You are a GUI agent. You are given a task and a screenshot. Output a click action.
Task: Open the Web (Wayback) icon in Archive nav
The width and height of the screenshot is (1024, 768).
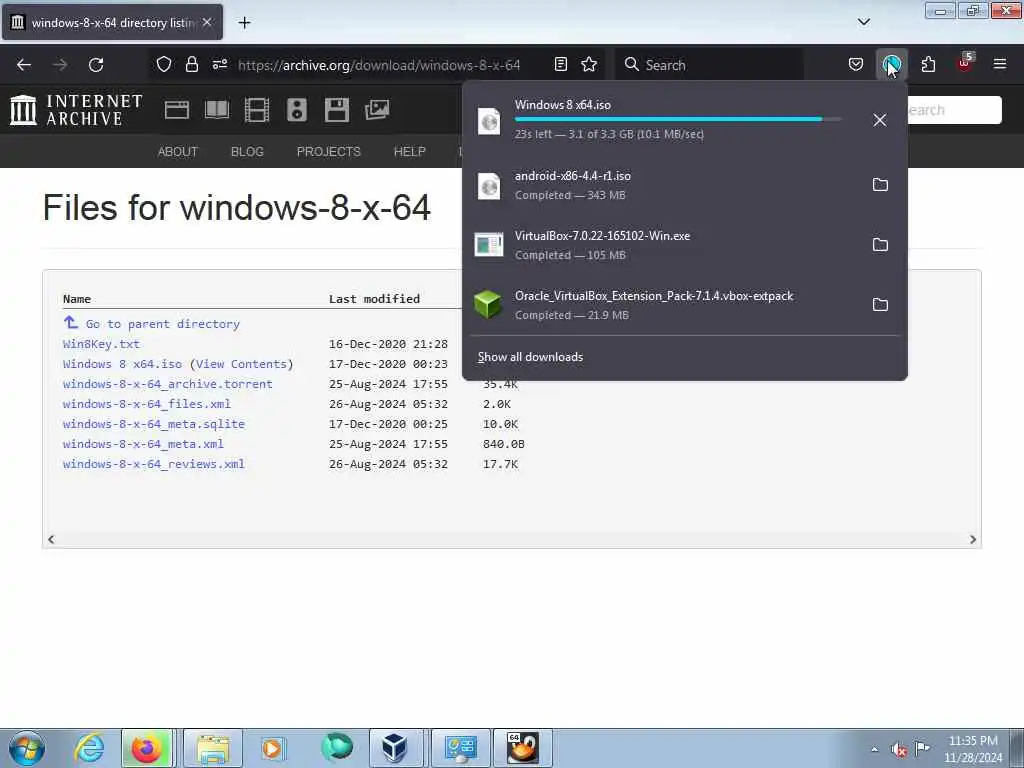(176, 110)
